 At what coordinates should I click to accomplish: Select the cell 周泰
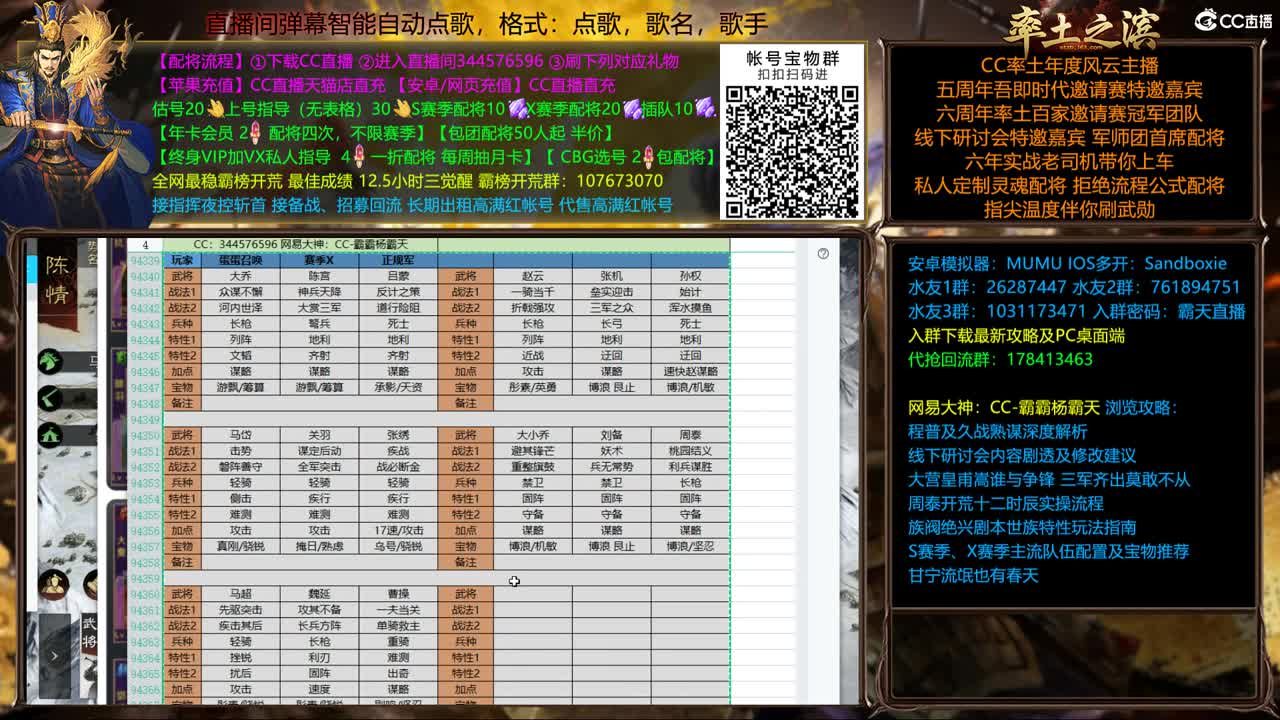click(690, 435)
